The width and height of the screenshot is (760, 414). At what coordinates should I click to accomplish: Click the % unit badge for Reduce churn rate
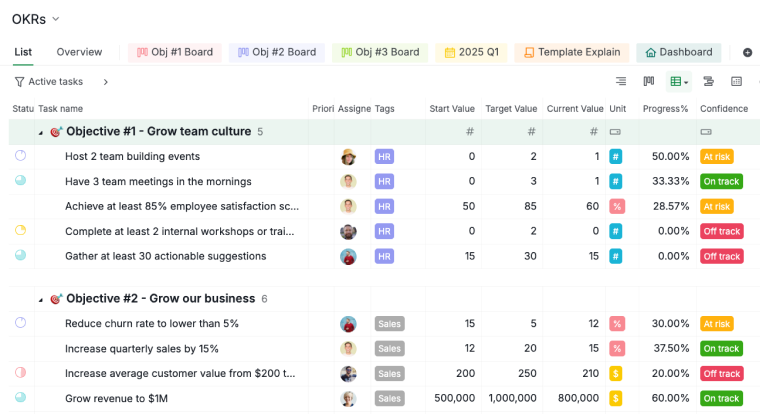pos(617,324)
